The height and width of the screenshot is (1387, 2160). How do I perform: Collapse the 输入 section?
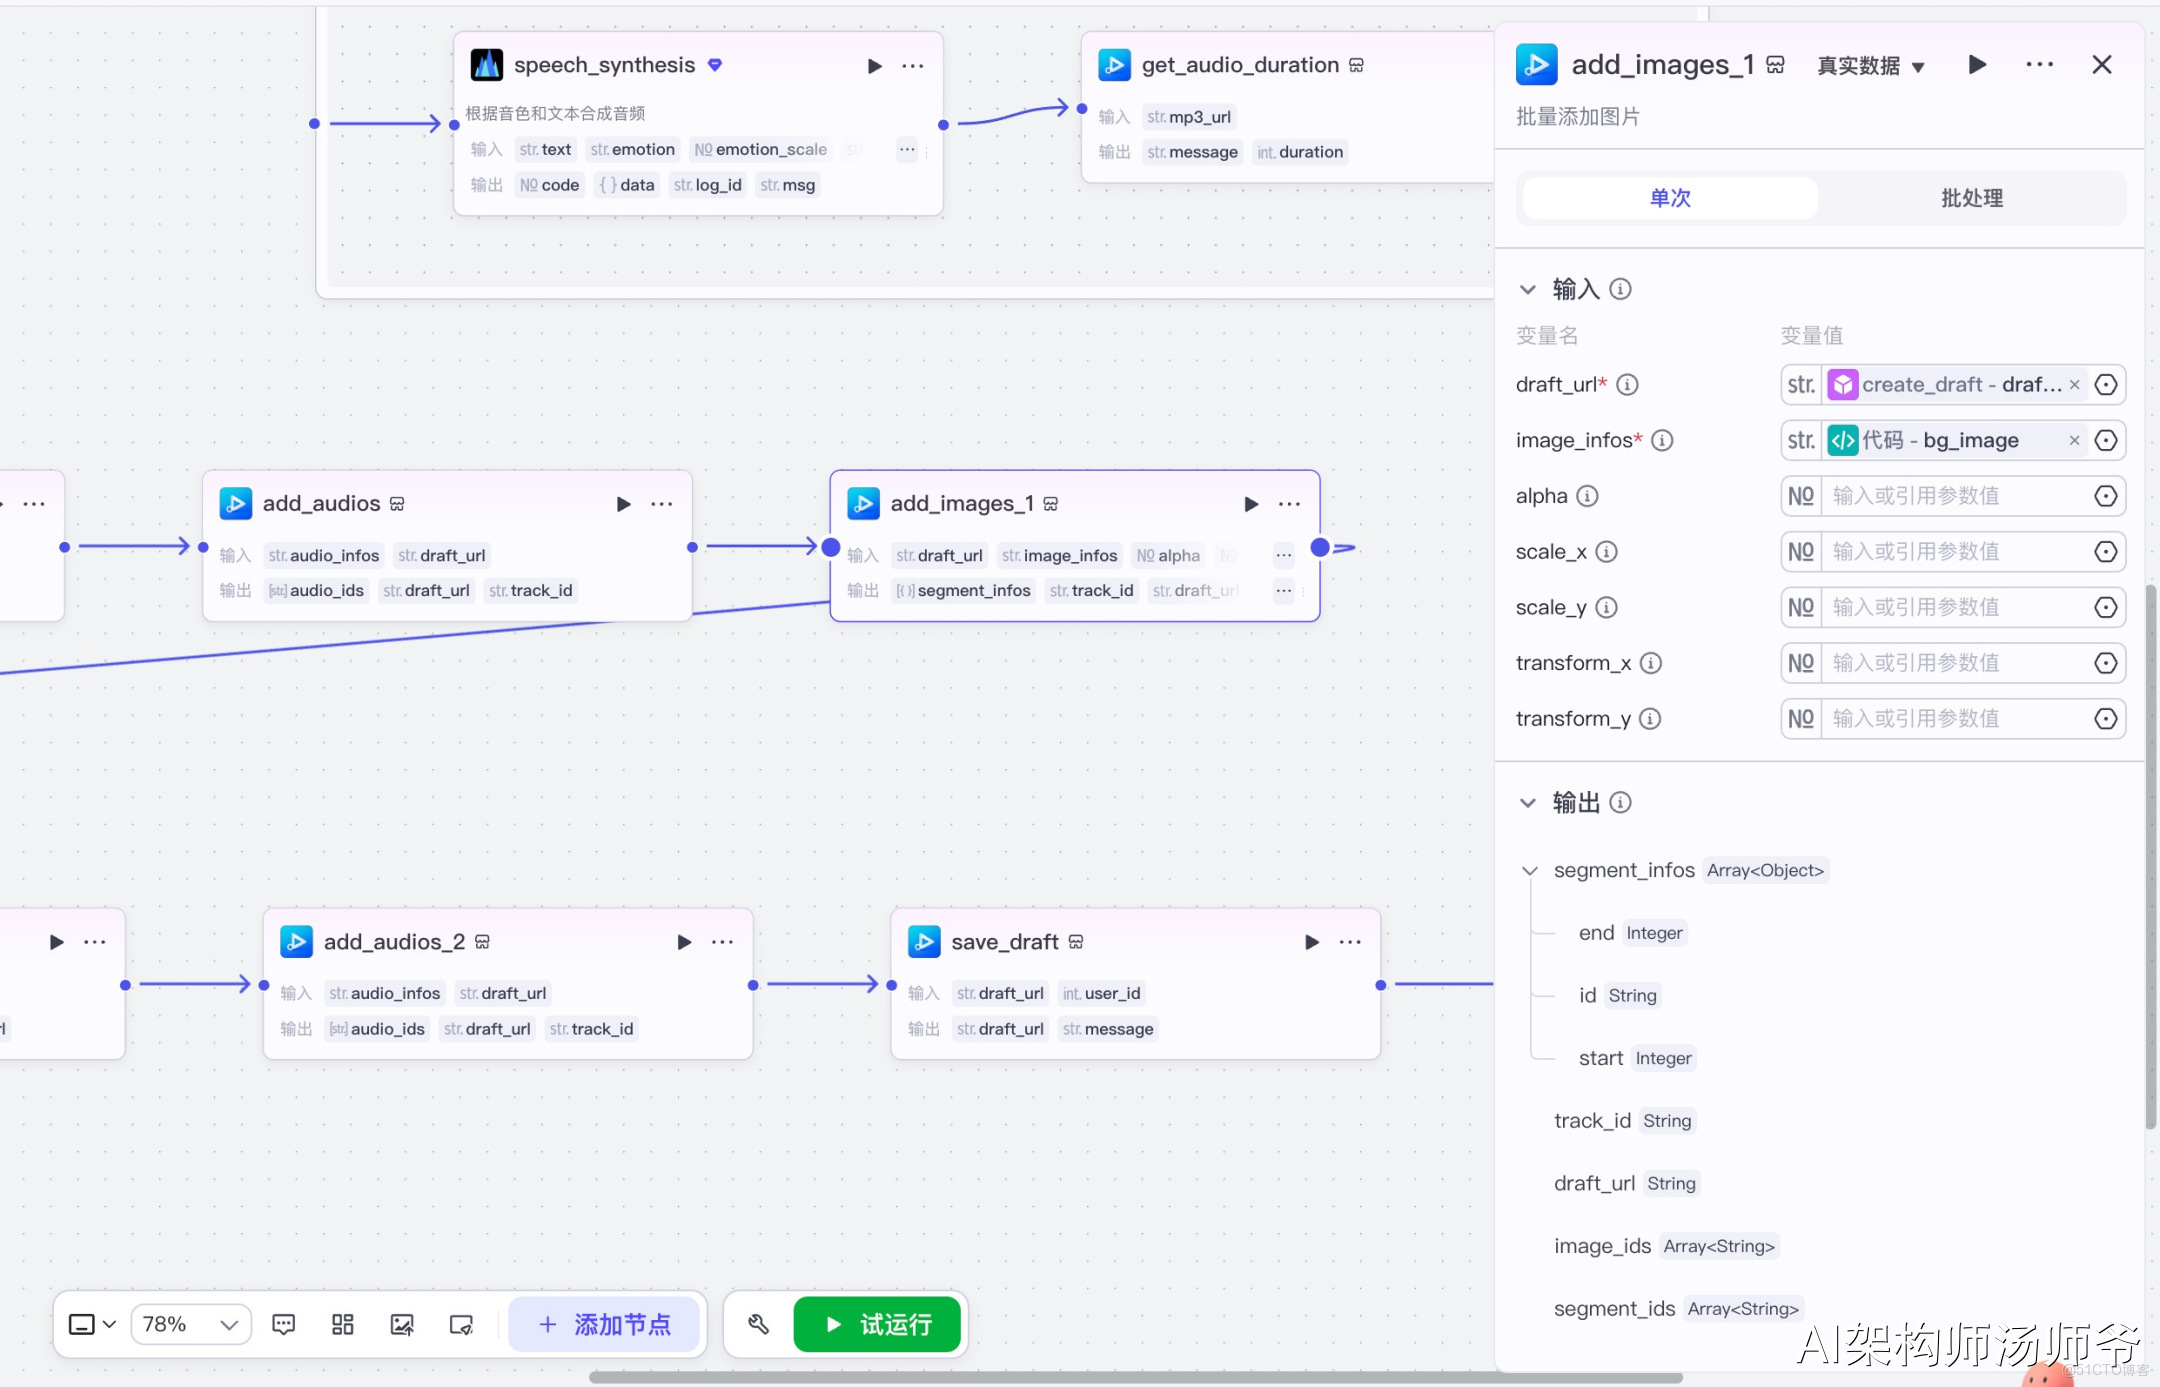(x=1527, y=290)
